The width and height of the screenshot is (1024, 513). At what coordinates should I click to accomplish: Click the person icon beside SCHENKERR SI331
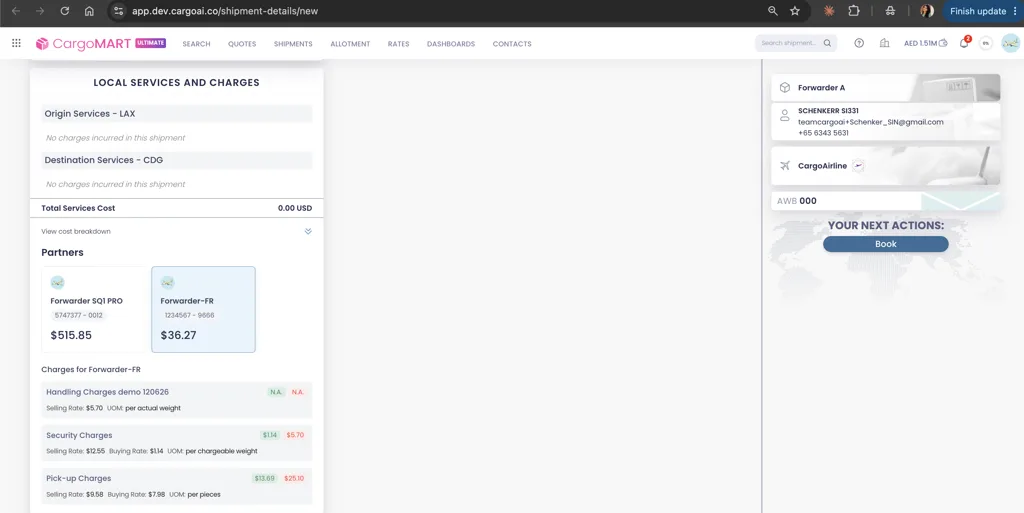[x=785, y=116]
